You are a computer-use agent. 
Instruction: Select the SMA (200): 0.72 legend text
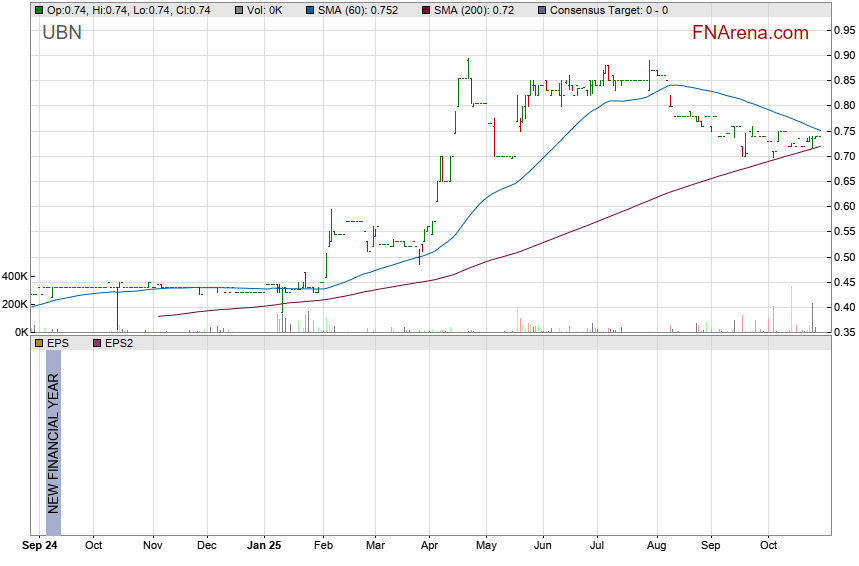coord(472,10)
